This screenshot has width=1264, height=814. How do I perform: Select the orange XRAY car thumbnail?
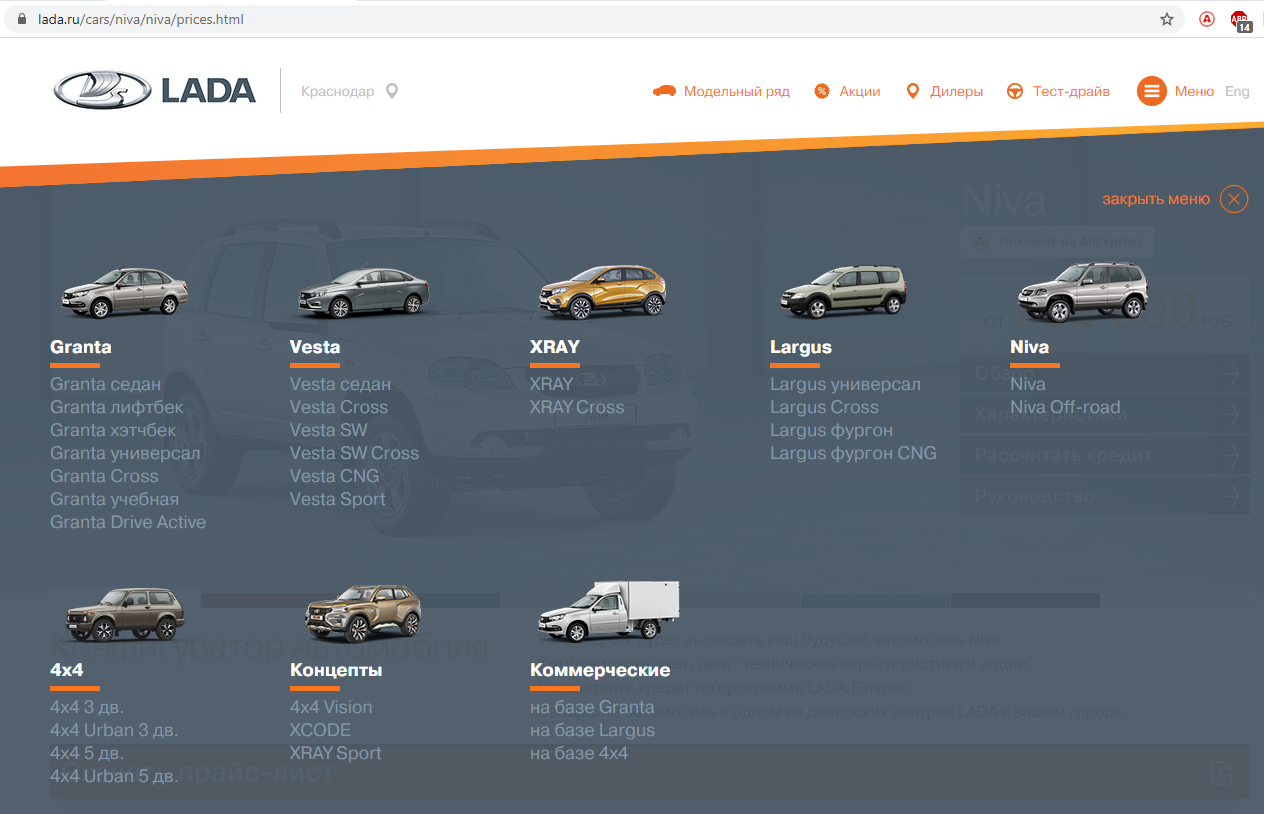[603, 292]
